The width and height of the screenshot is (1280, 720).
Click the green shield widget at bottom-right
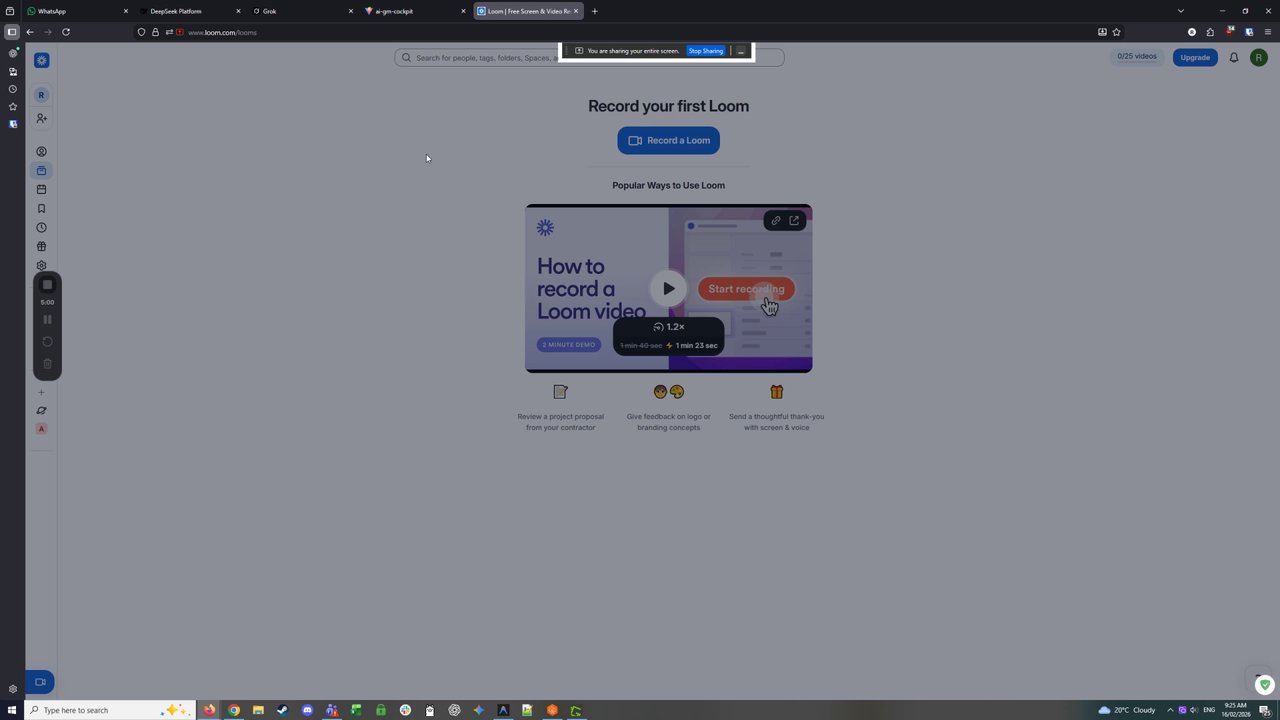(1265, 685)
